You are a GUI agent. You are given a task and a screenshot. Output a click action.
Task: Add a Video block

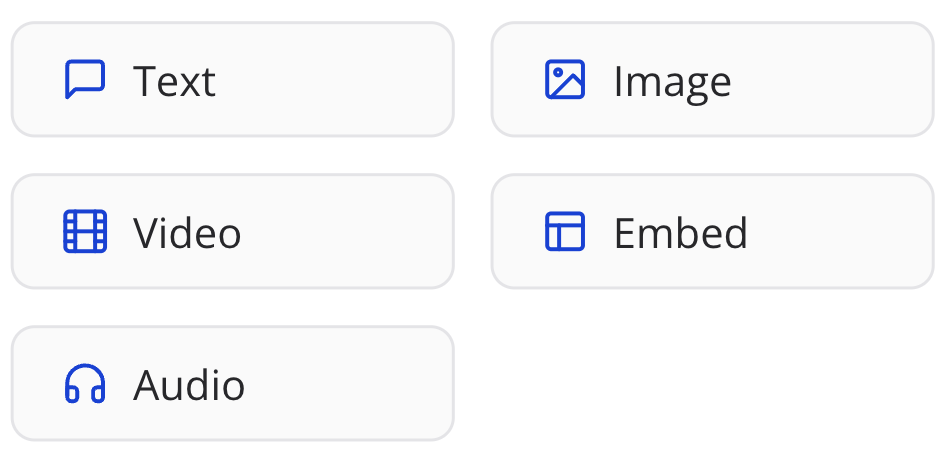232,232
